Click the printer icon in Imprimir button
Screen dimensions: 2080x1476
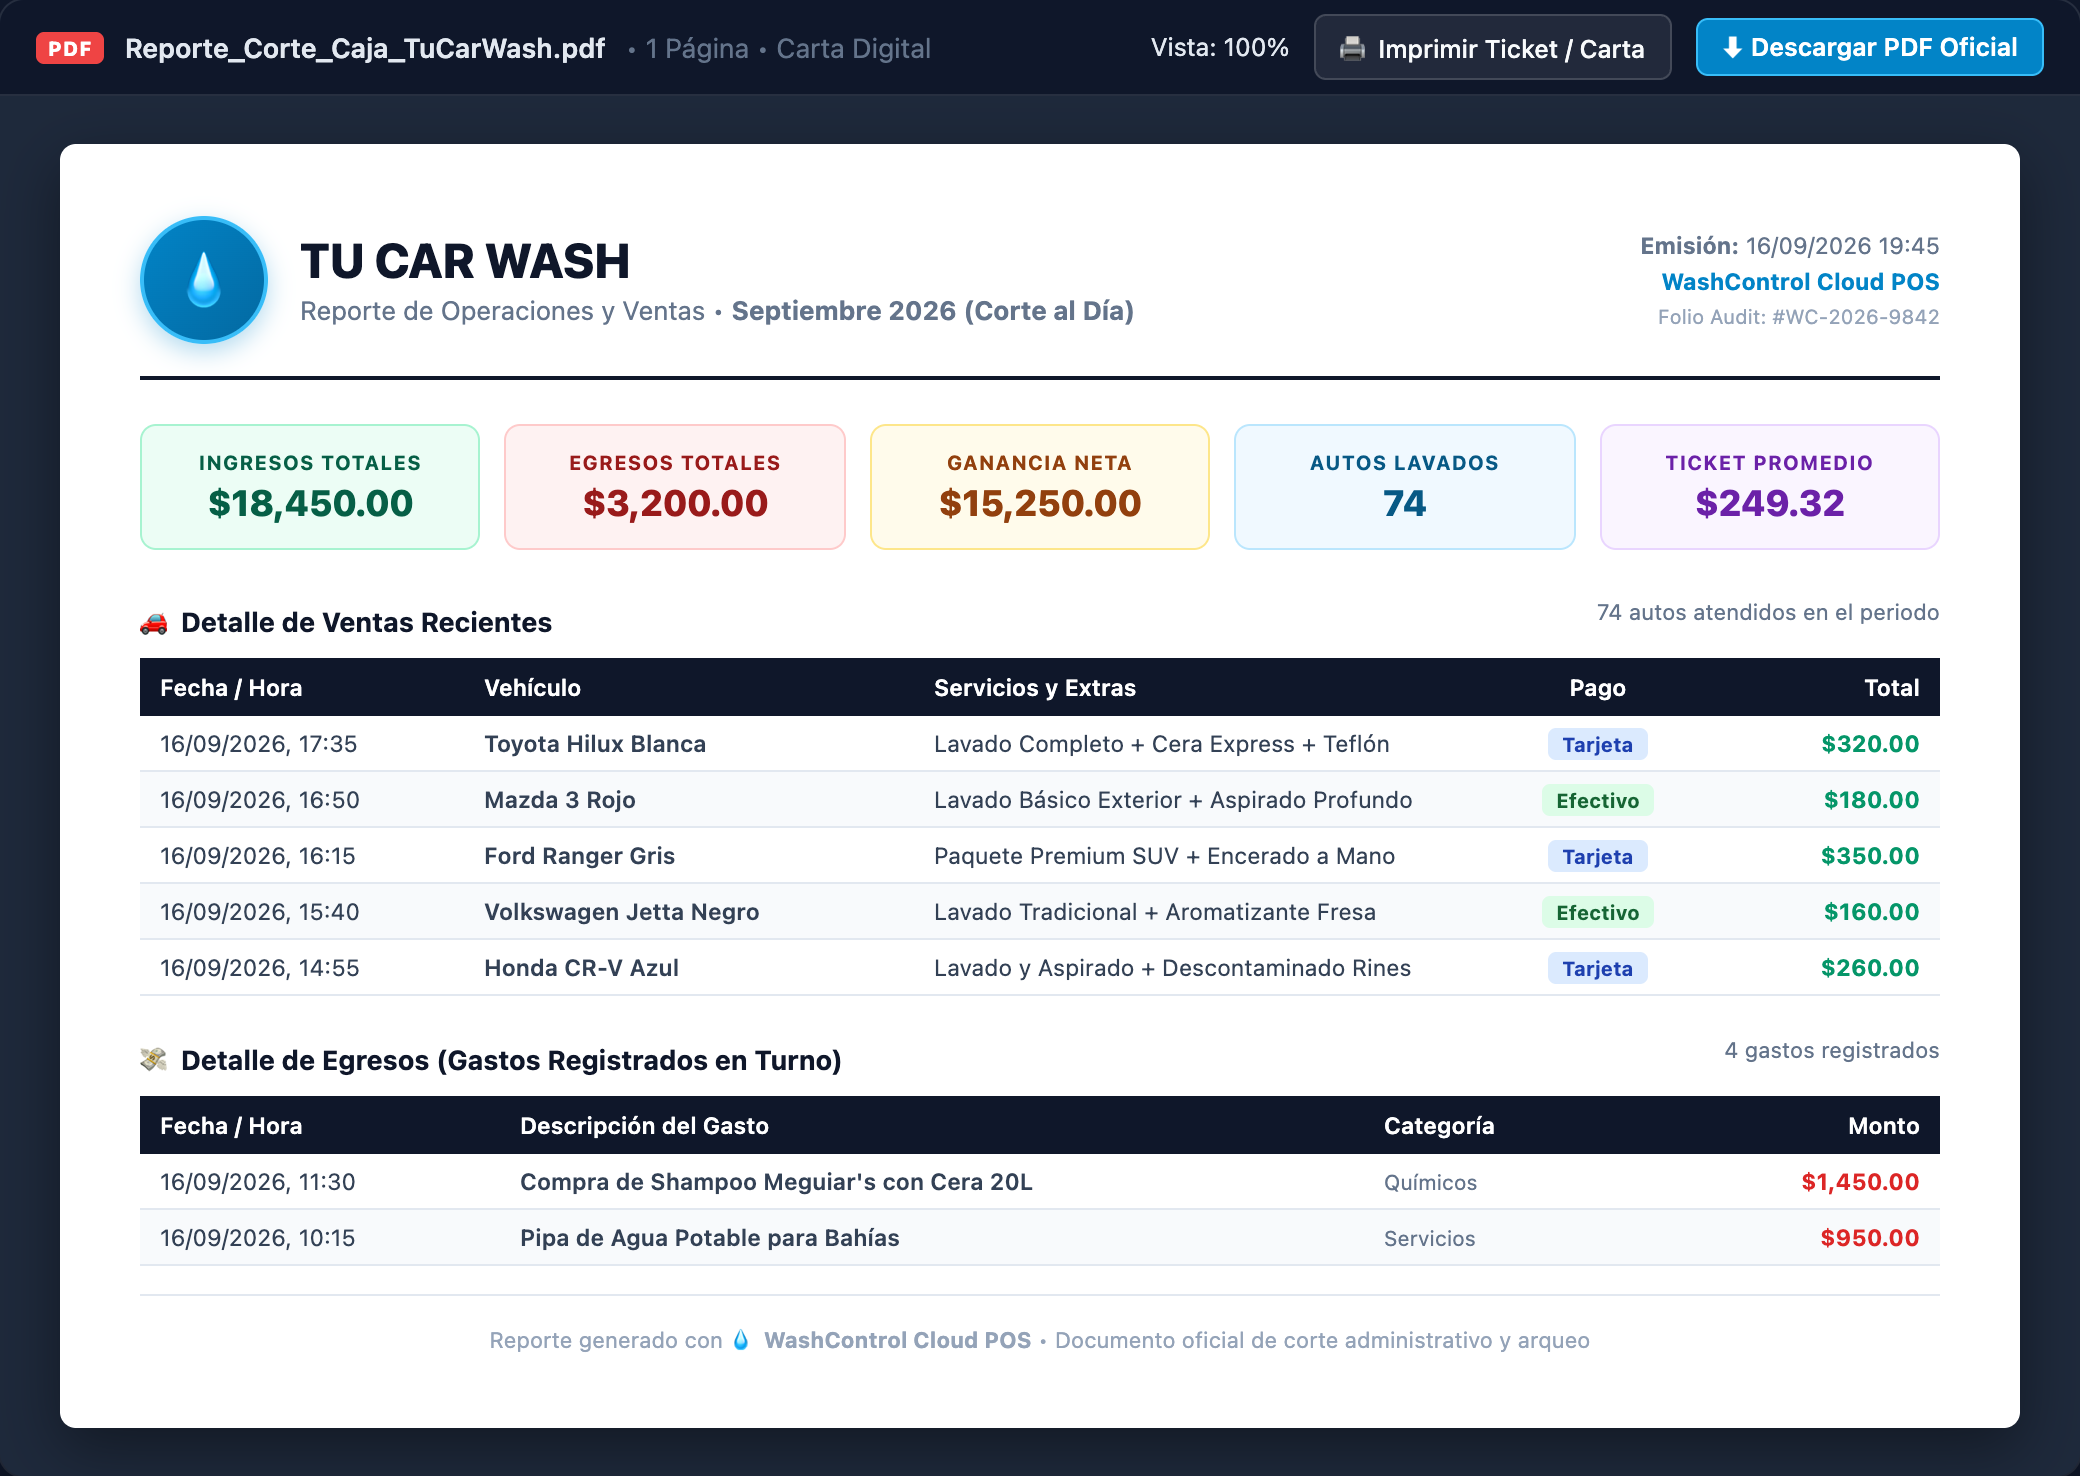1352,48
